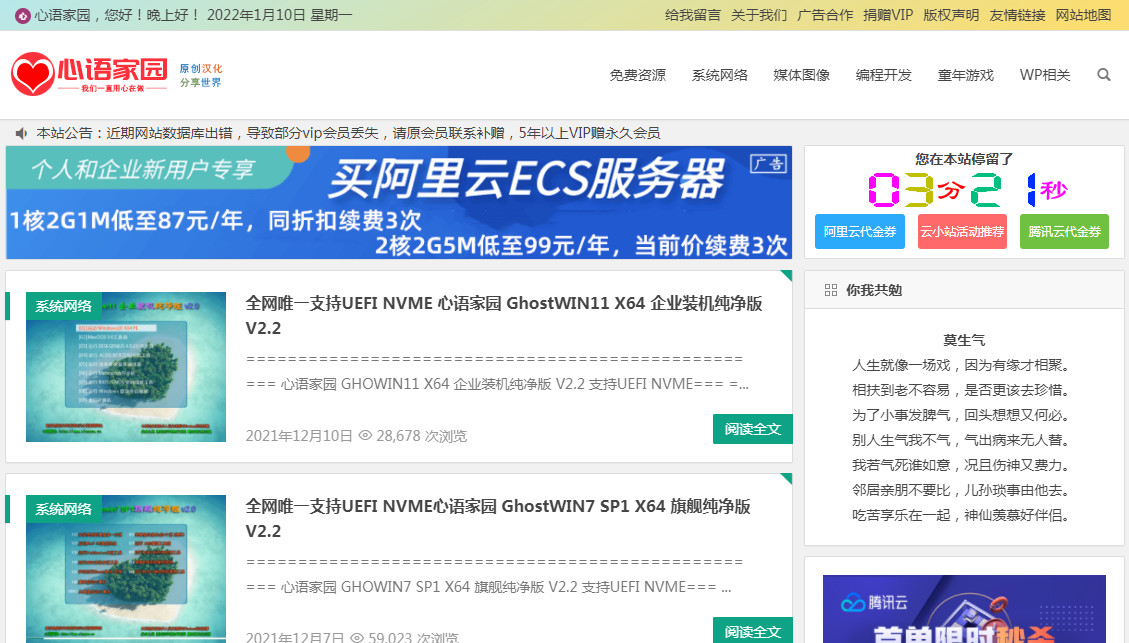Click the Tencent Cloud 限时秒杀 sidebar ad

pos(964,608)
